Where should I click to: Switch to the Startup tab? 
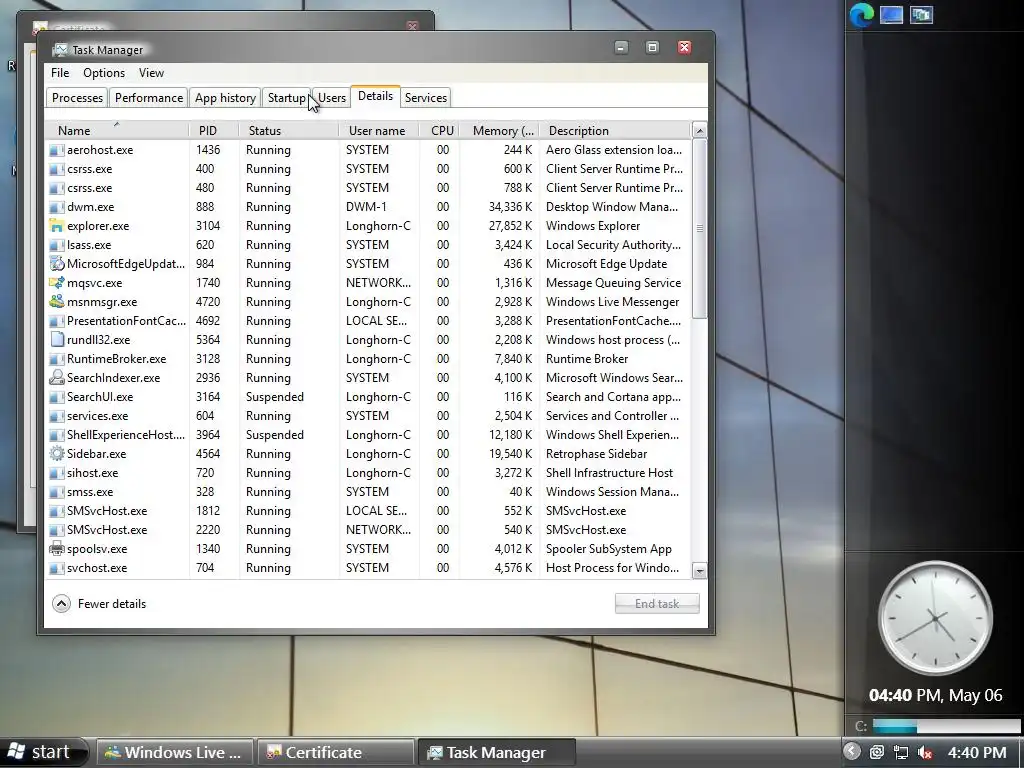pyautogui.click(x=286, y=97)
